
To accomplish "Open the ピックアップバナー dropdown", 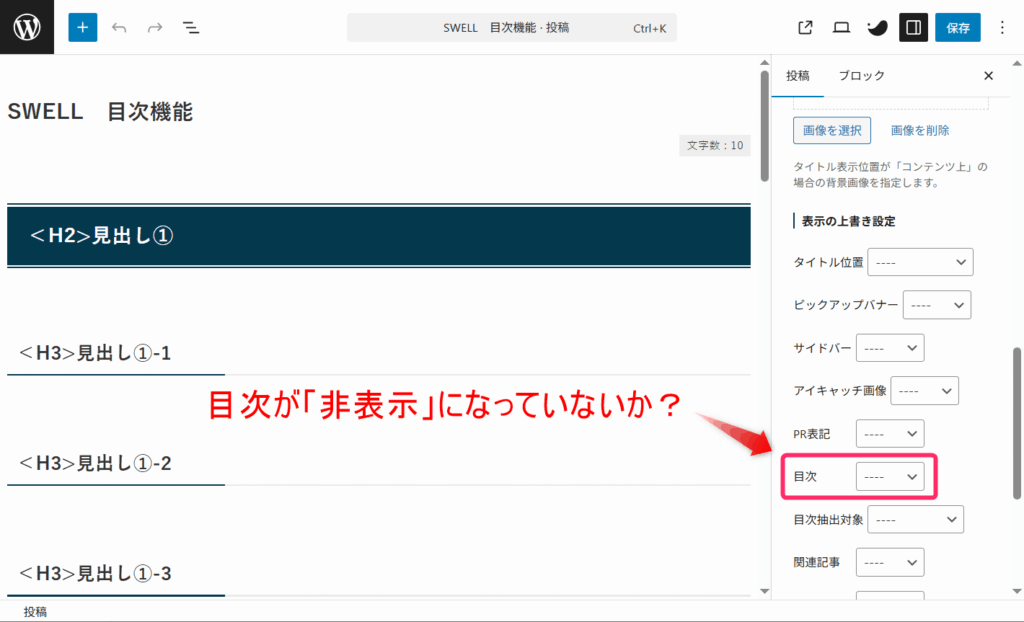I will 936,305.
